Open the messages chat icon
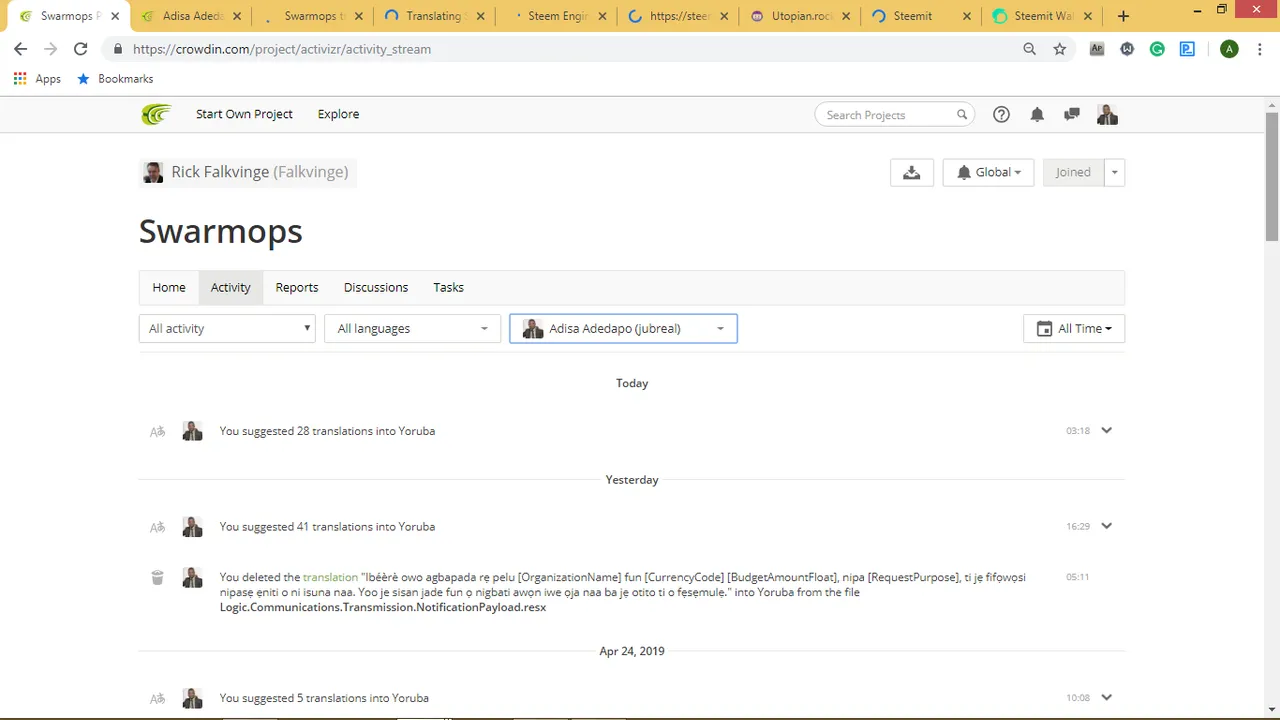Screen dimensions: 1280x720 1072,115
